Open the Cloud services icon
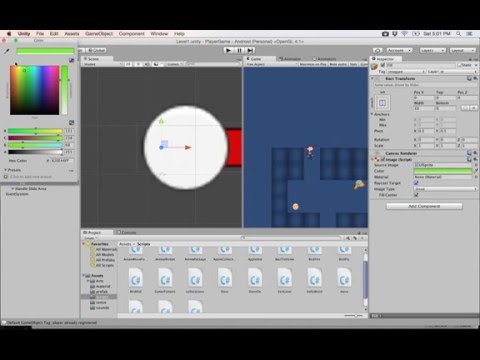This screenshot has height=360, width=480. point(377,50)
